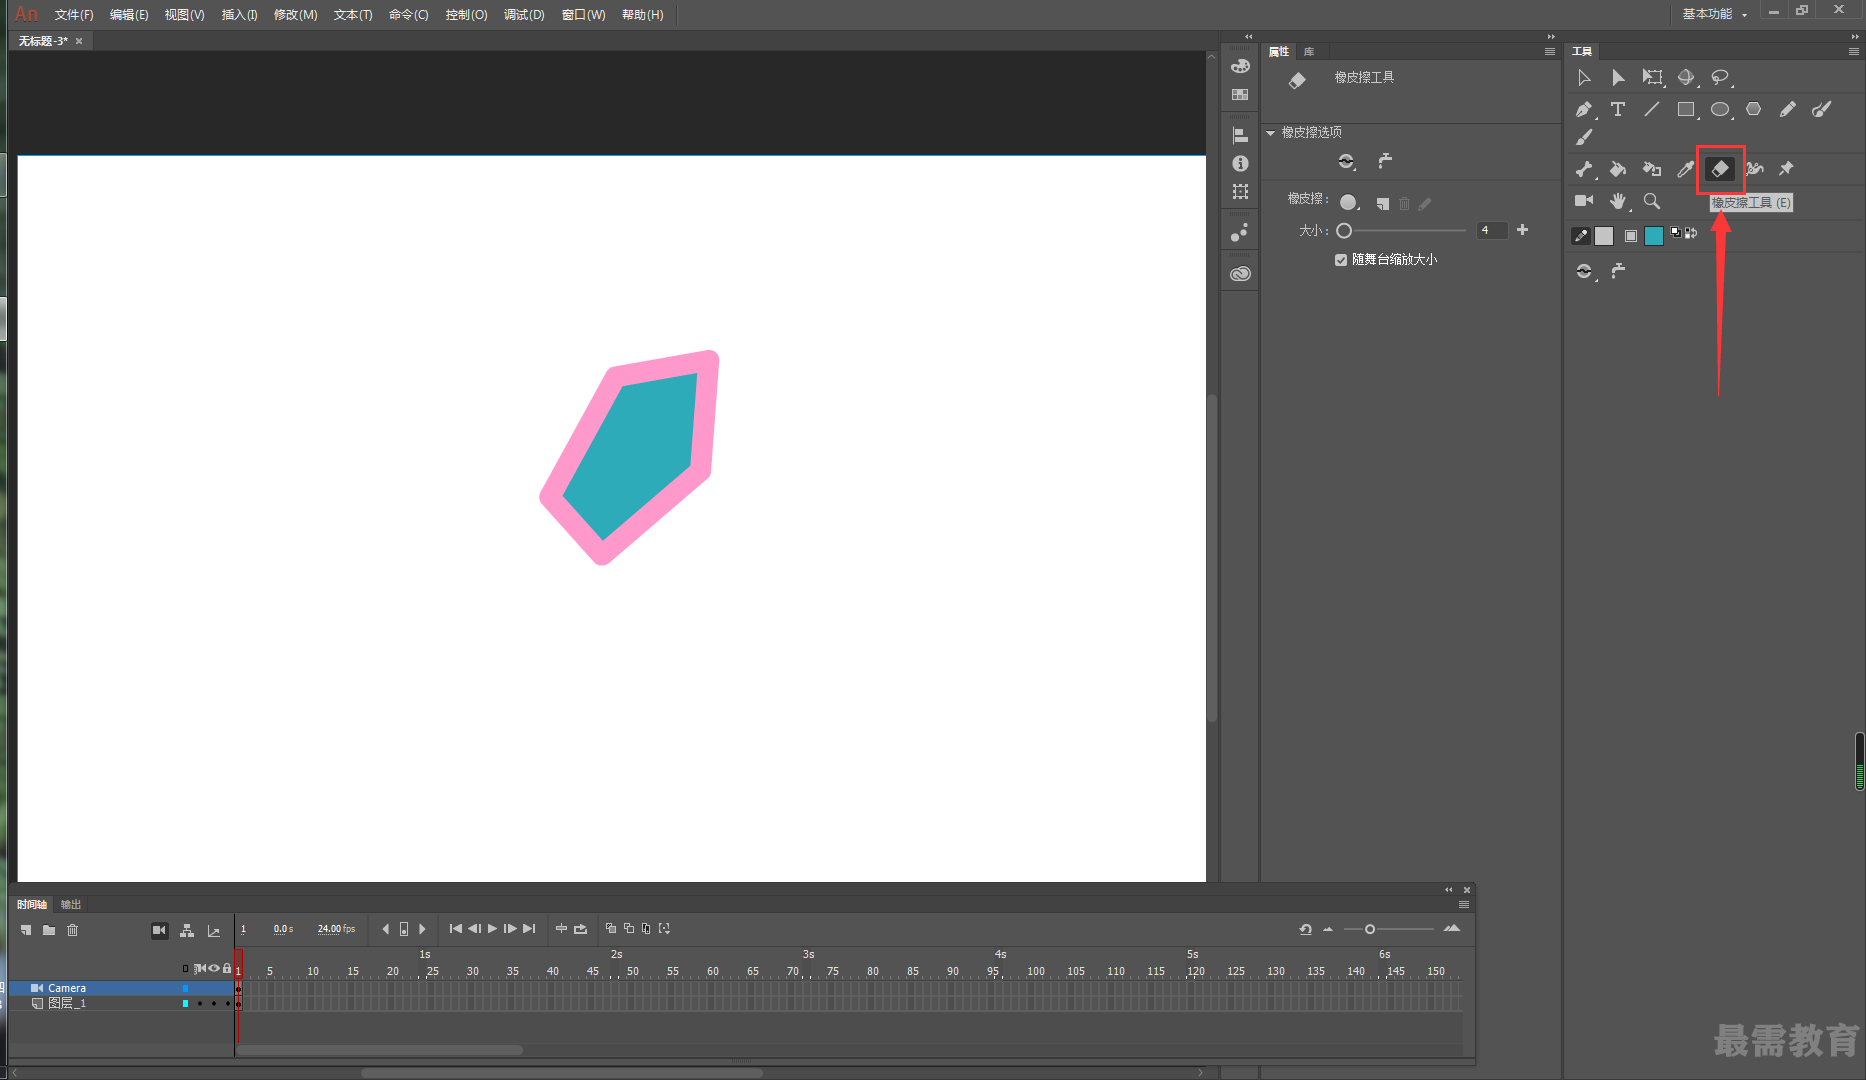The width and height of the screenshot is (1866, 1080).
Task: Select the PolyStar hexagon tool
Action: point(1754,110)
